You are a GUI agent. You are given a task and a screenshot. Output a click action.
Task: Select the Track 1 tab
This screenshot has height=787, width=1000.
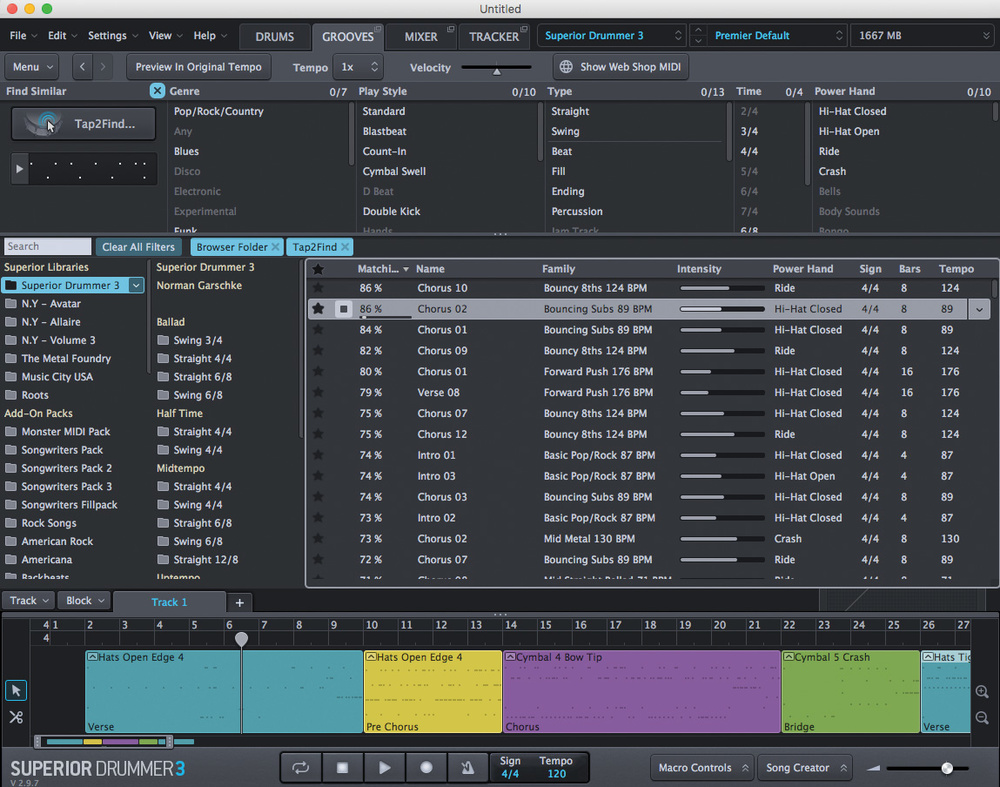coord(169,602)
